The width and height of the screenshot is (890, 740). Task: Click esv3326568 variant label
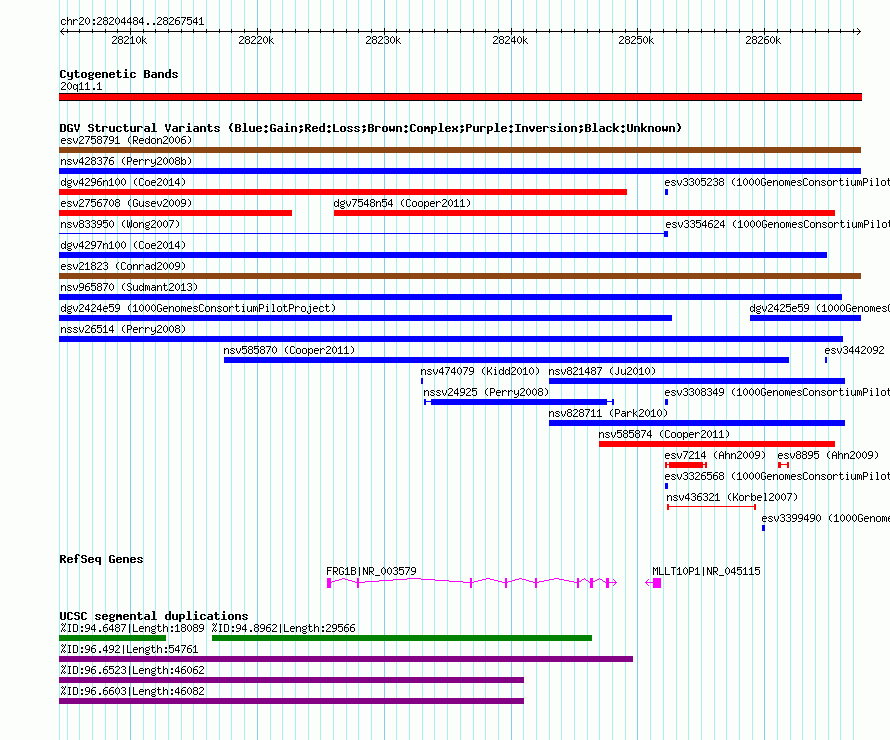pos(777,476)
